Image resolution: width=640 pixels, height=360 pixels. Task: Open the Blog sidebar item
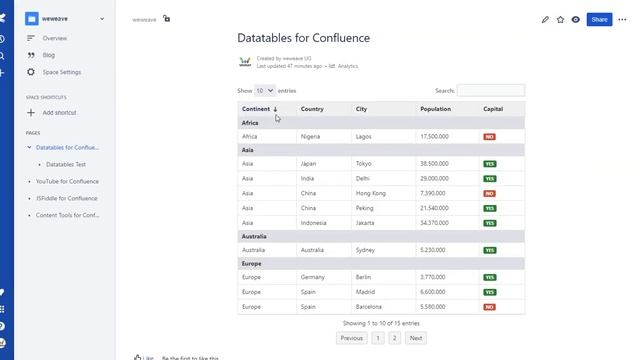tap(49, 55)
